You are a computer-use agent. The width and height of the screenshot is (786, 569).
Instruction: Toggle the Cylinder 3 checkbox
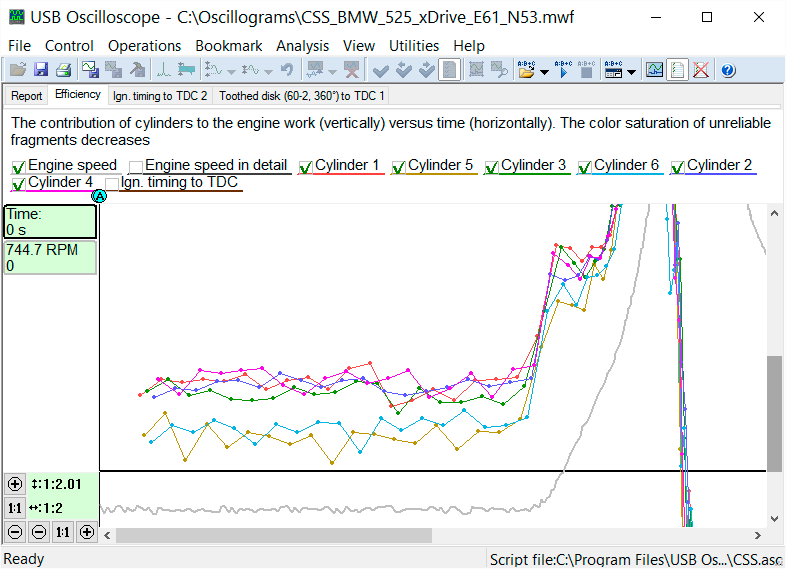(x=491, y=167)
